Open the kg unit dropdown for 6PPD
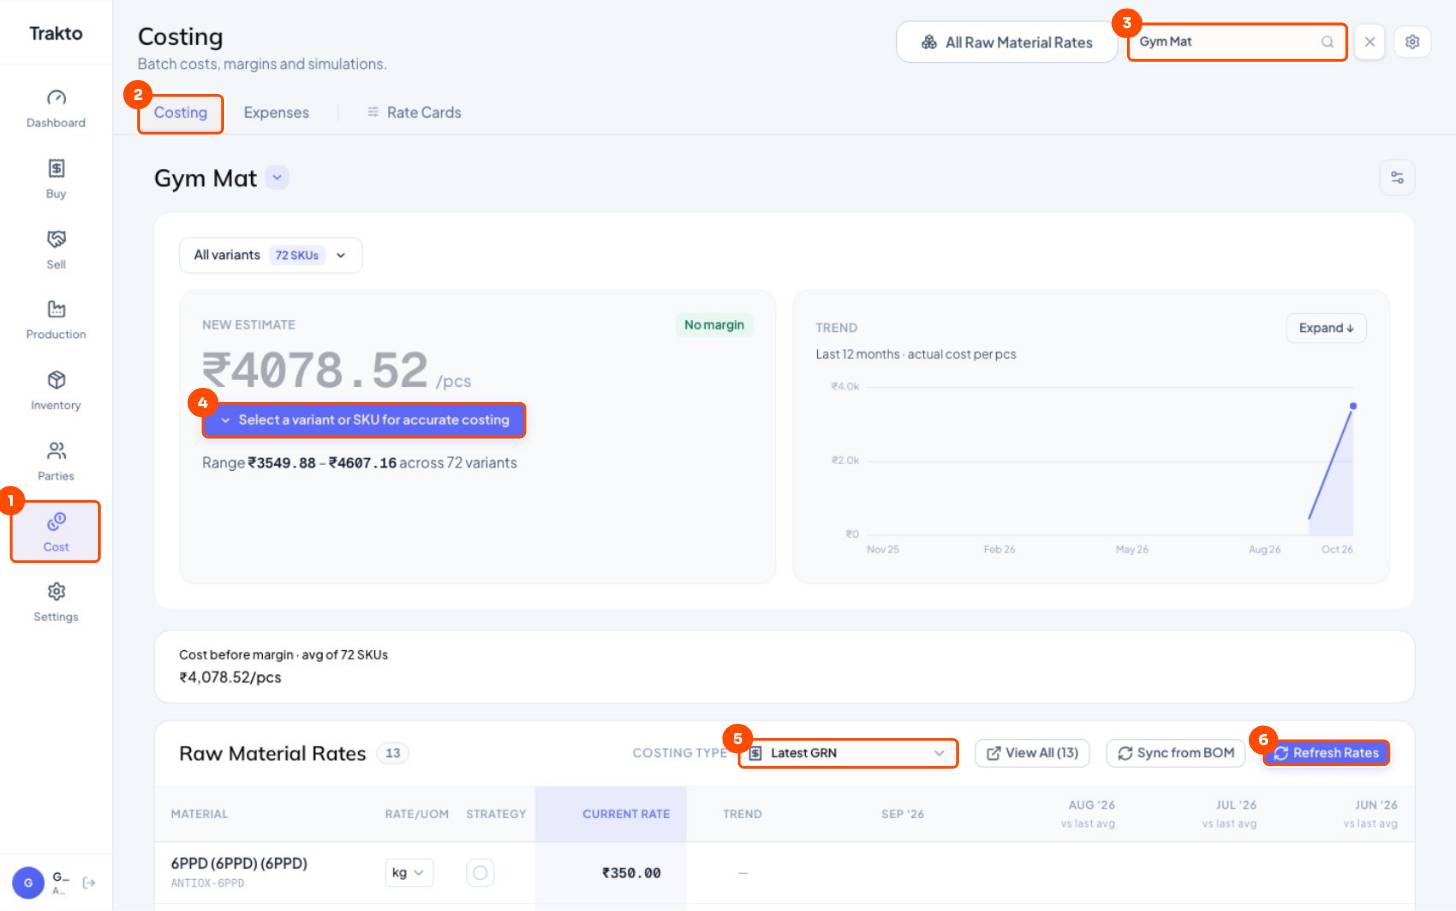This screenshot has height=911, width=1456. point(408,873)
